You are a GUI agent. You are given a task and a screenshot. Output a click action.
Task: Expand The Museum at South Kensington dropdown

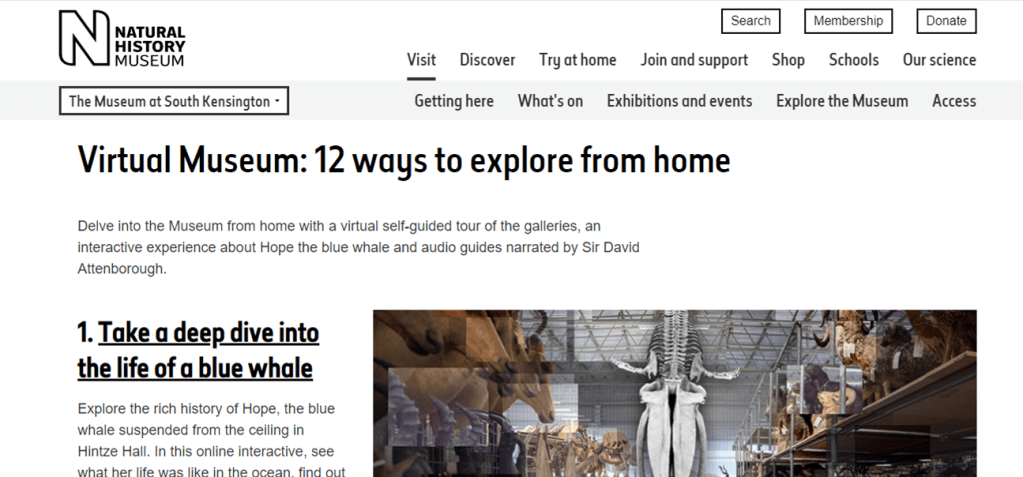pos(174,101)
